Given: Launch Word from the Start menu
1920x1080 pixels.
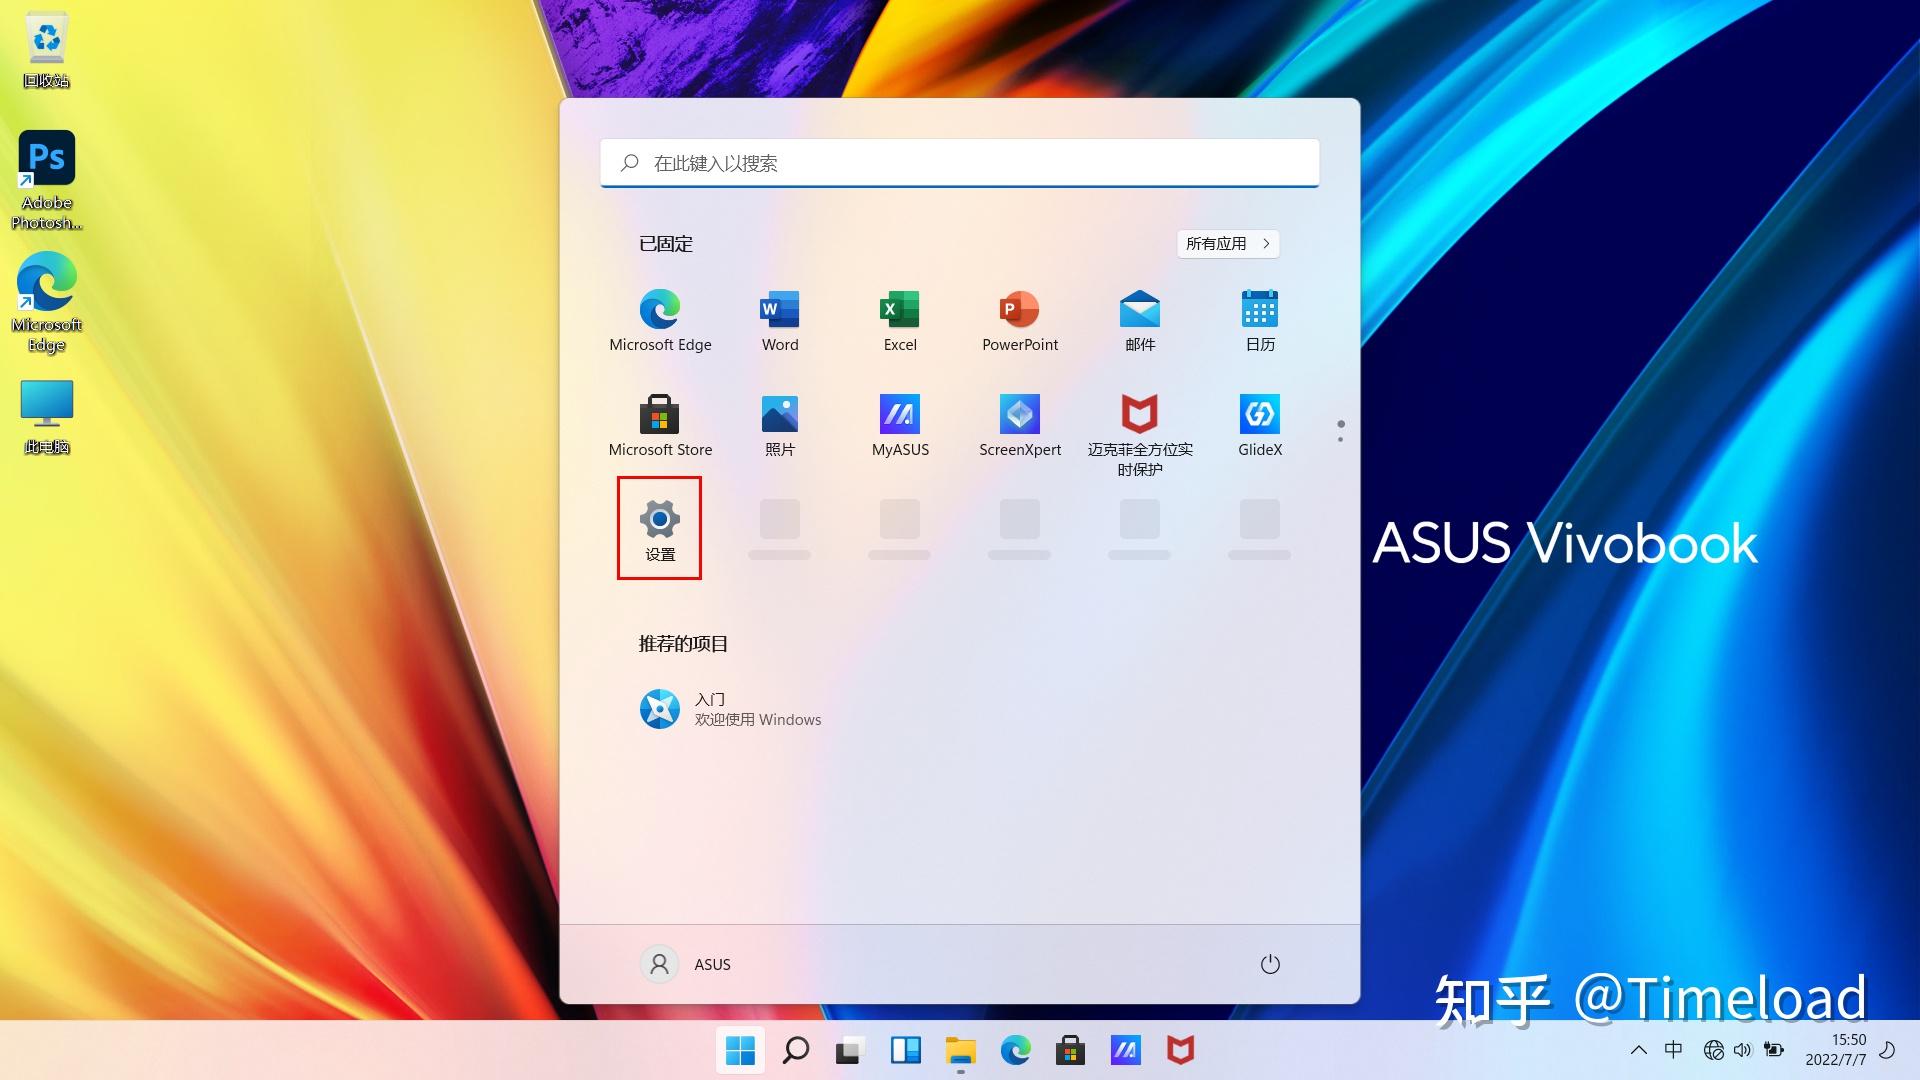Looking at the screenshot, I should [780, 320].
